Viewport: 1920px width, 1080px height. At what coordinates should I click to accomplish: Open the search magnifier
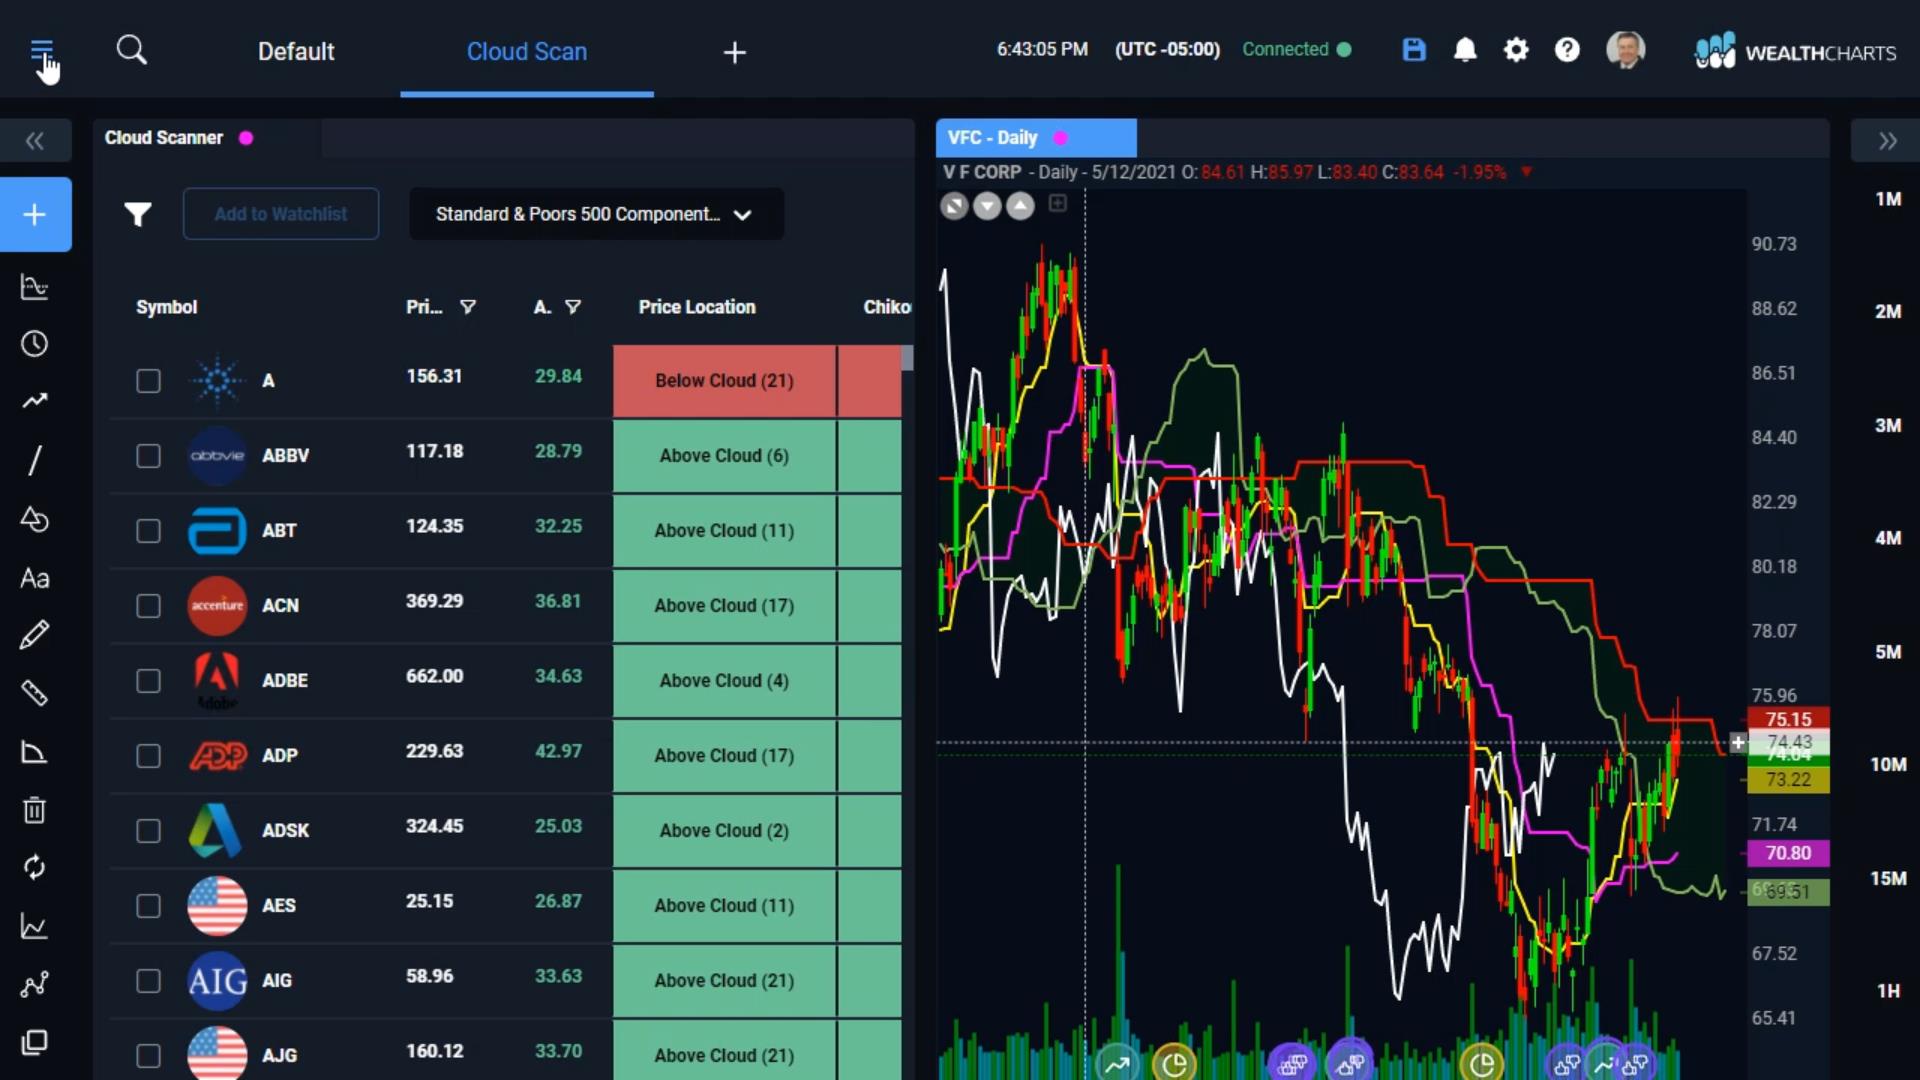point(131,50)
